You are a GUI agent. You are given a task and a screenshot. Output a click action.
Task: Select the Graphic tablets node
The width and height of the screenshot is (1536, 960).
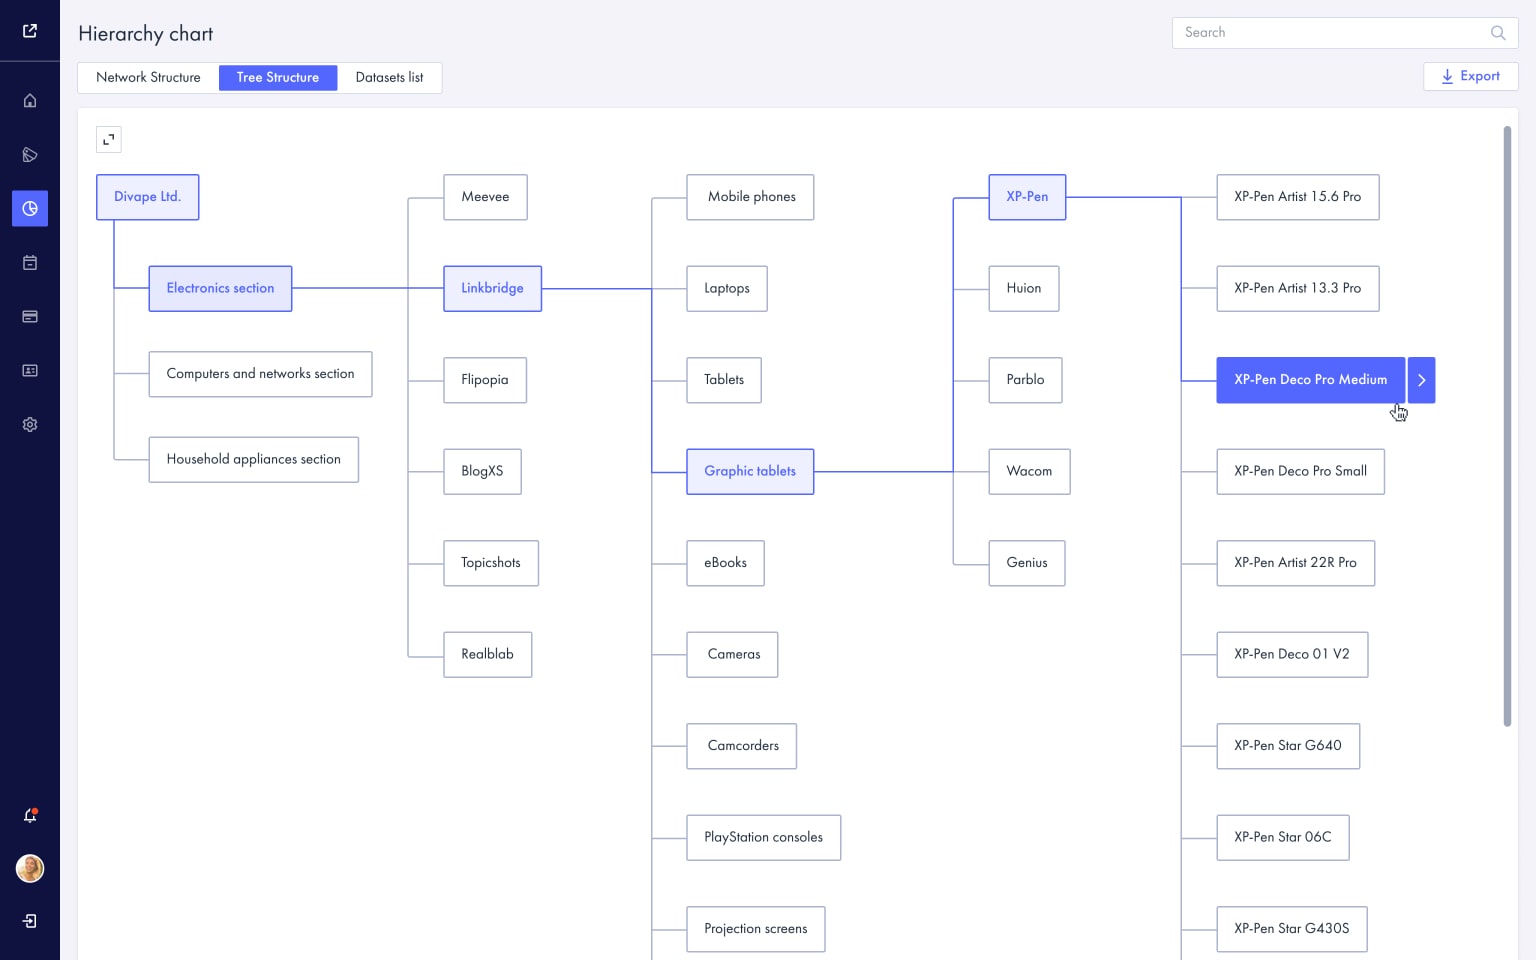click(x=750, y=471)
